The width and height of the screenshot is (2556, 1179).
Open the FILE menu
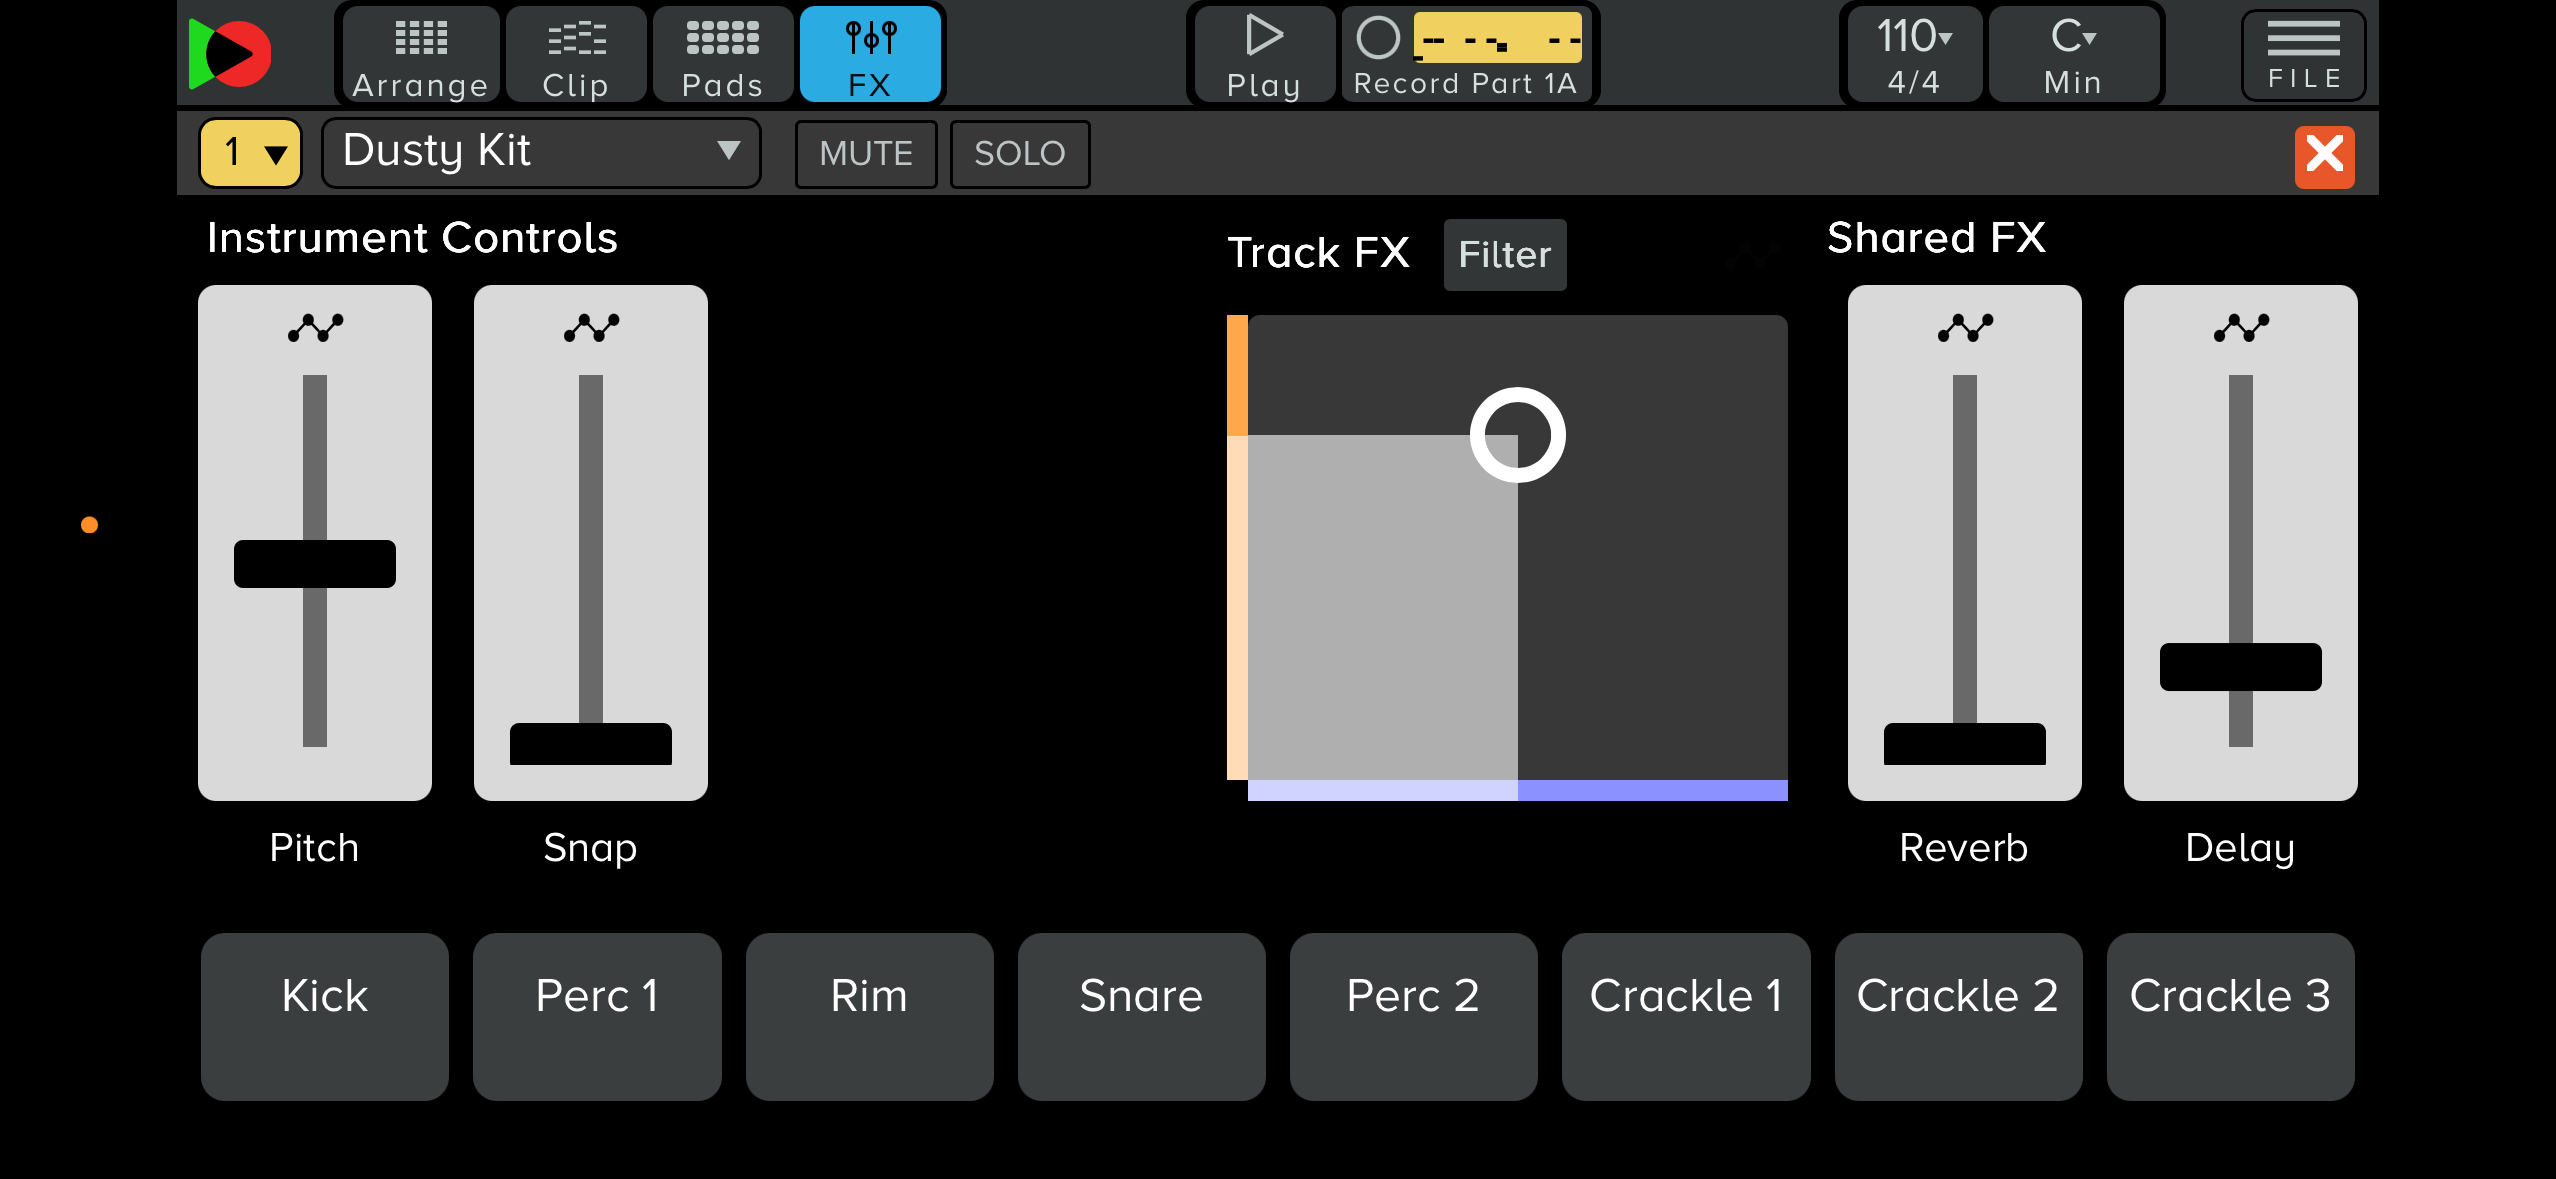click(x=2304, y=55)
